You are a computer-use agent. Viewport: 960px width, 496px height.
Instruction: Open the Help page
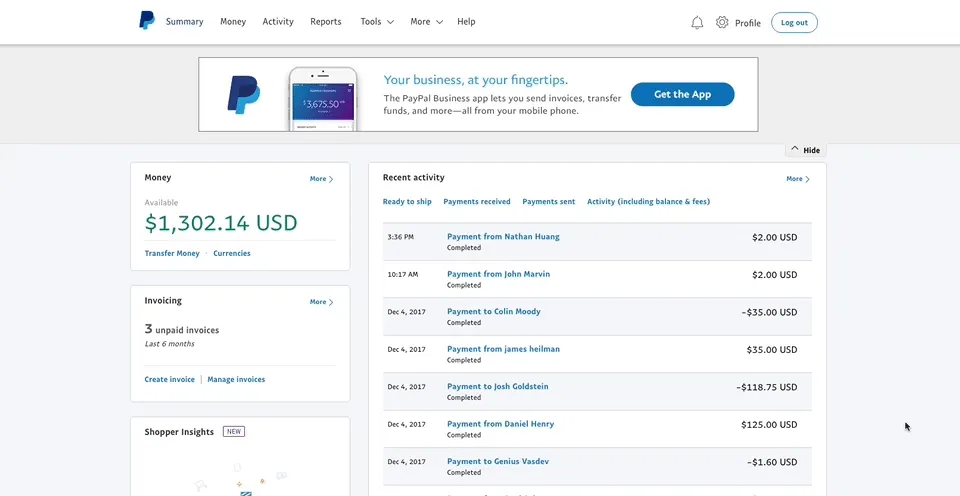pyautogui.click(x=466, y=21)
